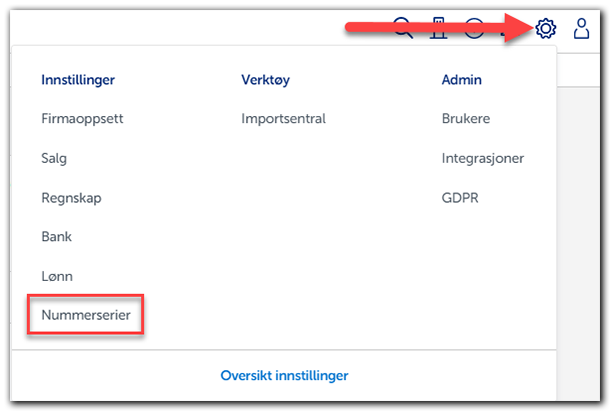Click the Oversikt innstillinger link
The width and height of the screenshot is (610, 411).
284,376
